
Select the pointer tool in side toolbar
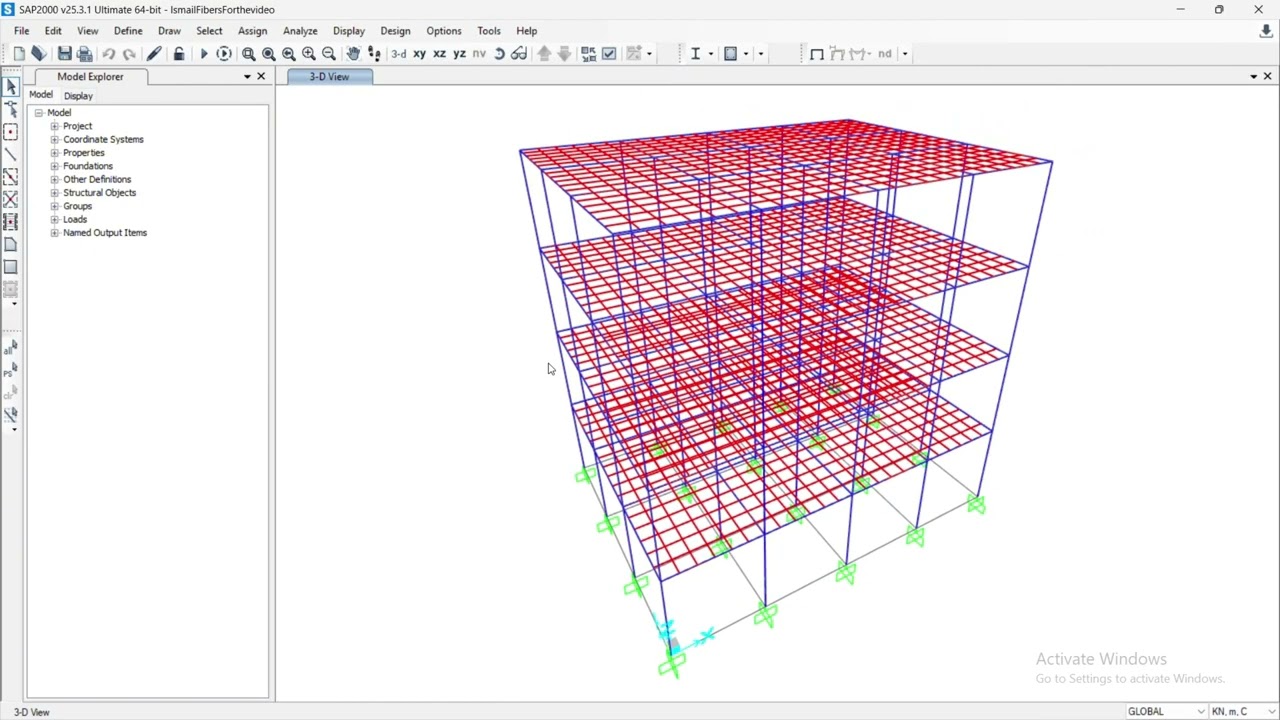coord(11,87)
